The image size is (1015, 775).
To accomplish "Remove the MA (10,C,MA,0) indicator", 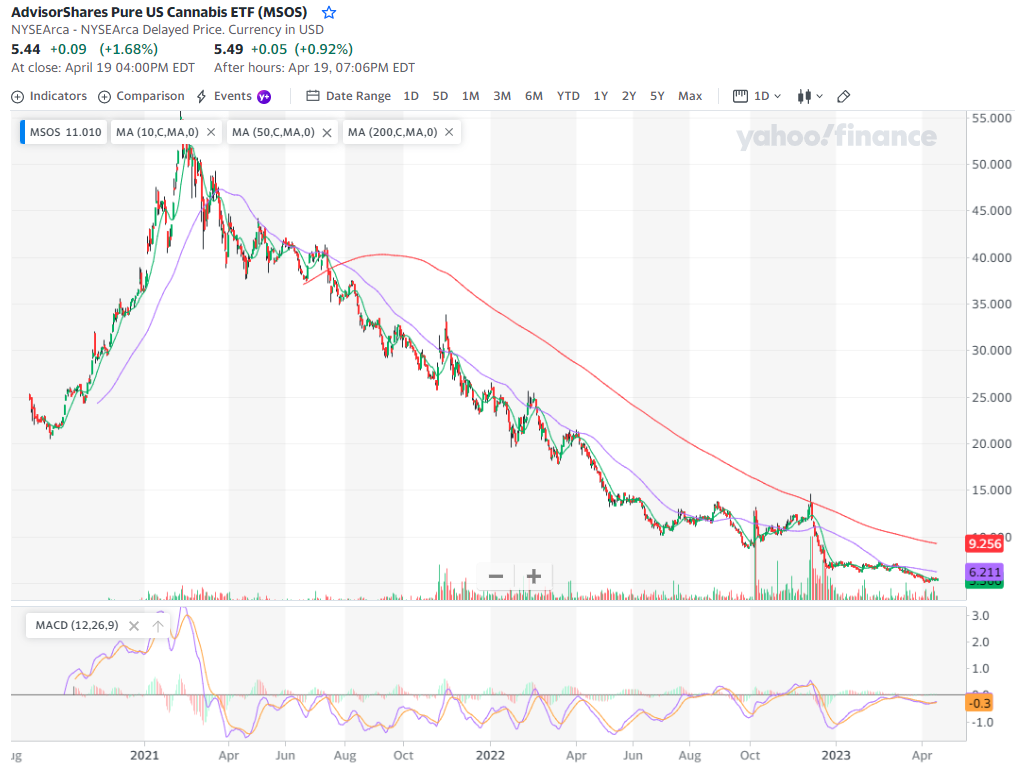I will pyautogui.click(x=211, y=132).
